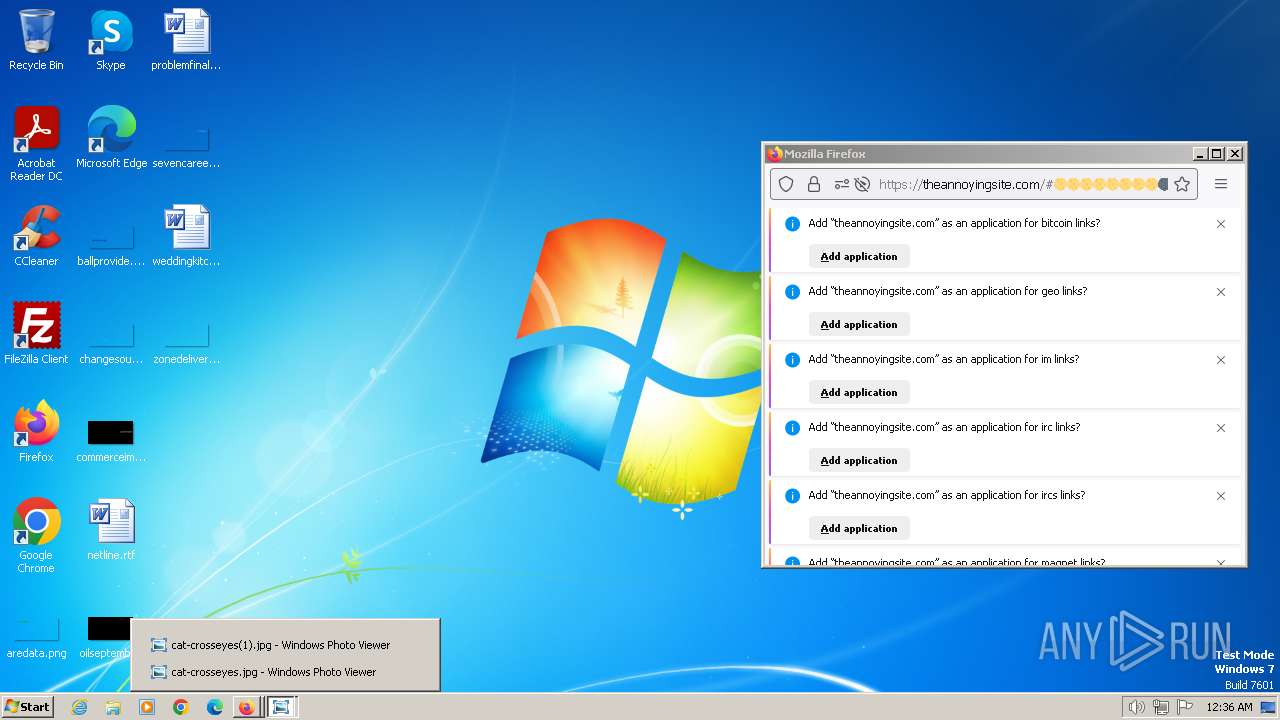Open the site permissions sliders icon
Screen dimensions: 1280x720
(x=841, y=184)
